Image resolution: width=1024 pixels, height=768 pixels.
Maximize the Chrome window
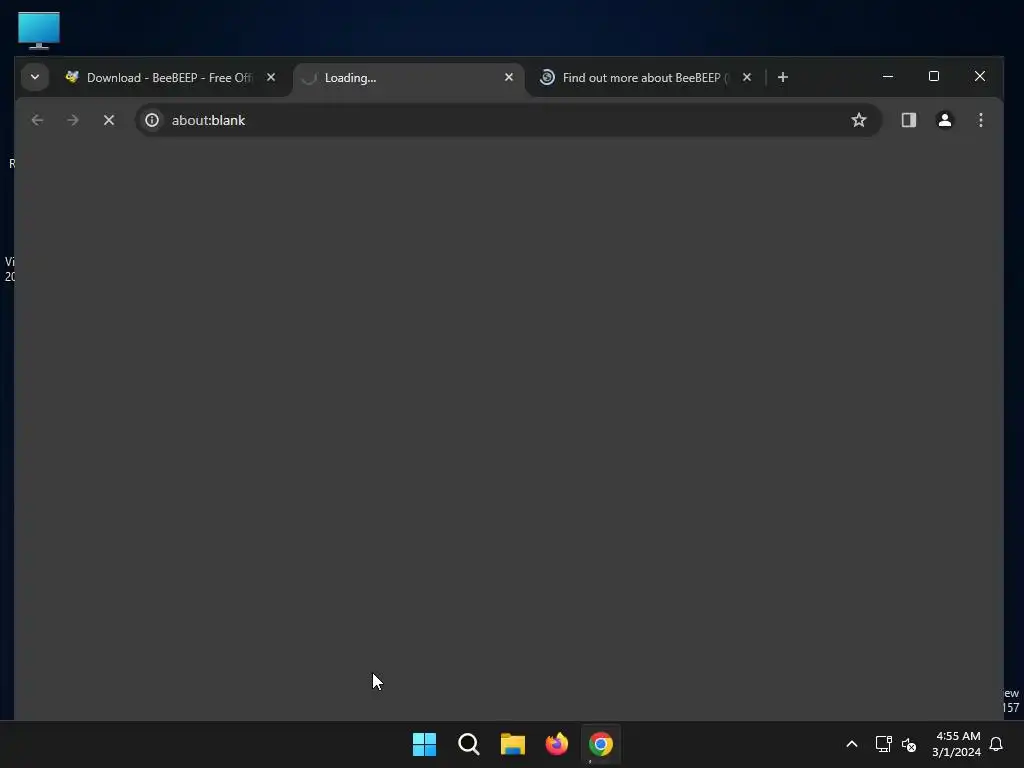tap(934, 76)
